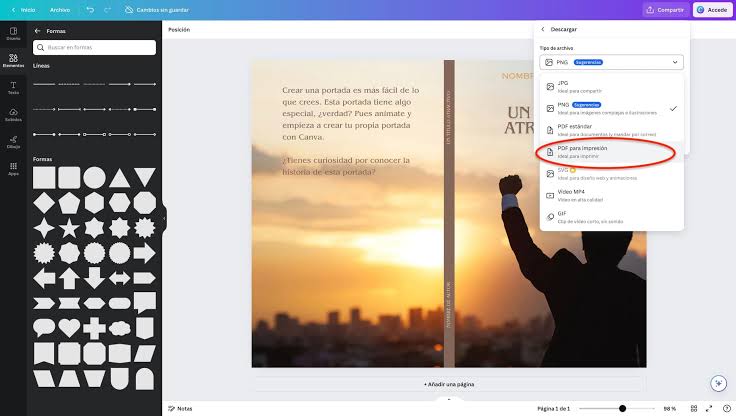This screenshot has width=736, height=416.
Task: Open the Subidos uploads panel
Action: 13,115
